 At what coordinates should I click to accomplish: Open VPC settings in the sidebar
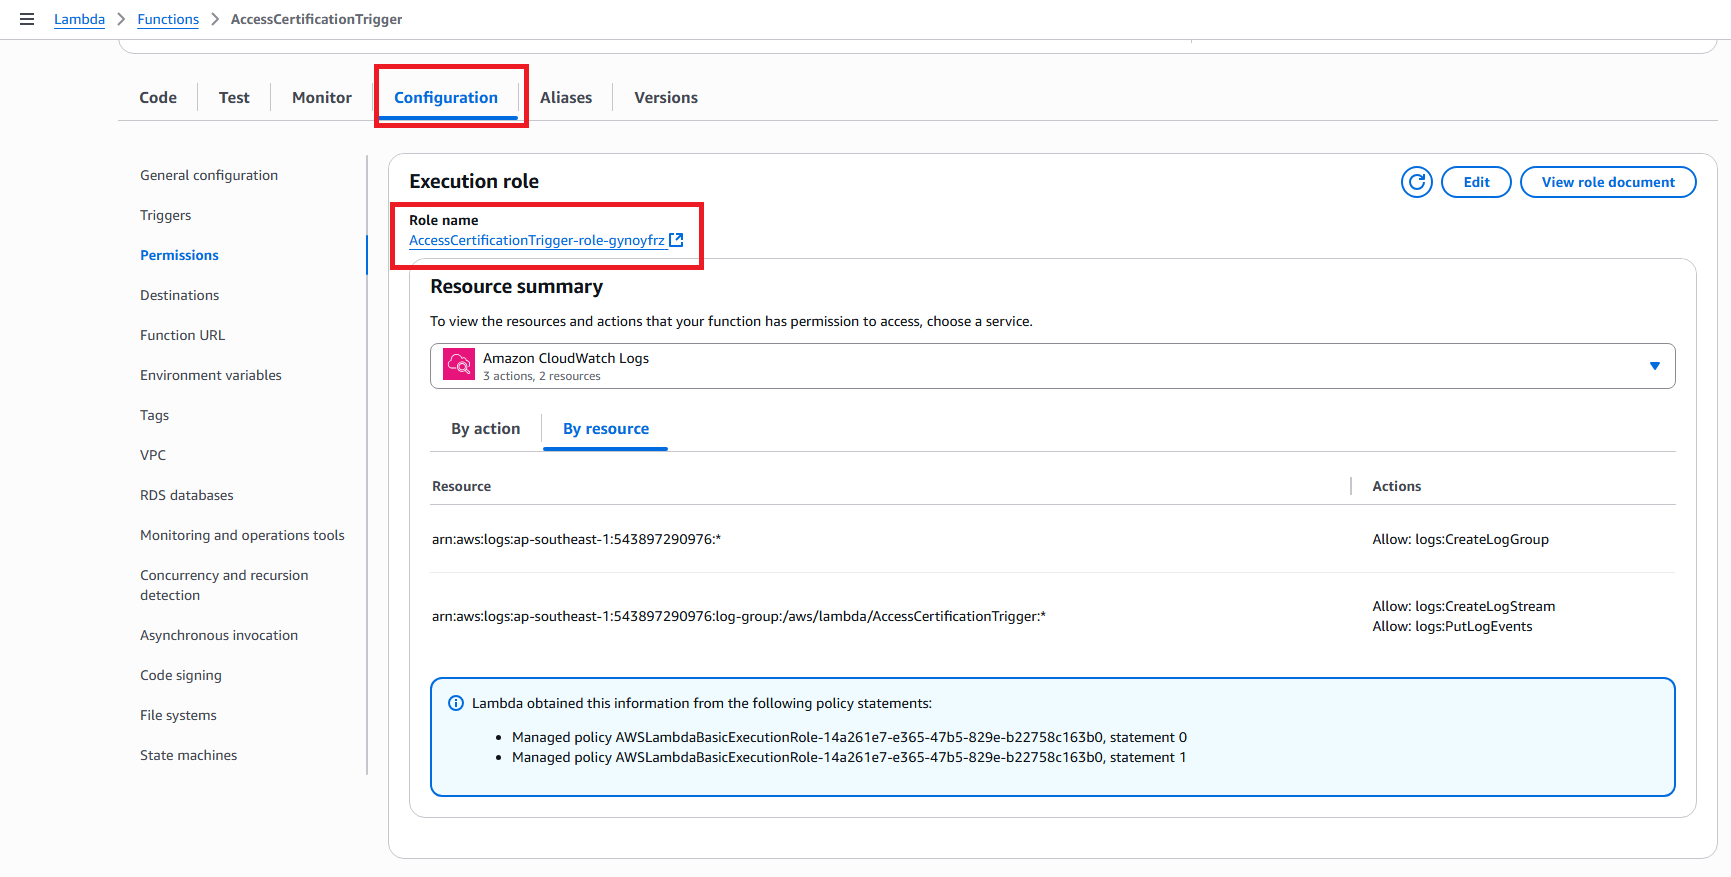(153, 455)
